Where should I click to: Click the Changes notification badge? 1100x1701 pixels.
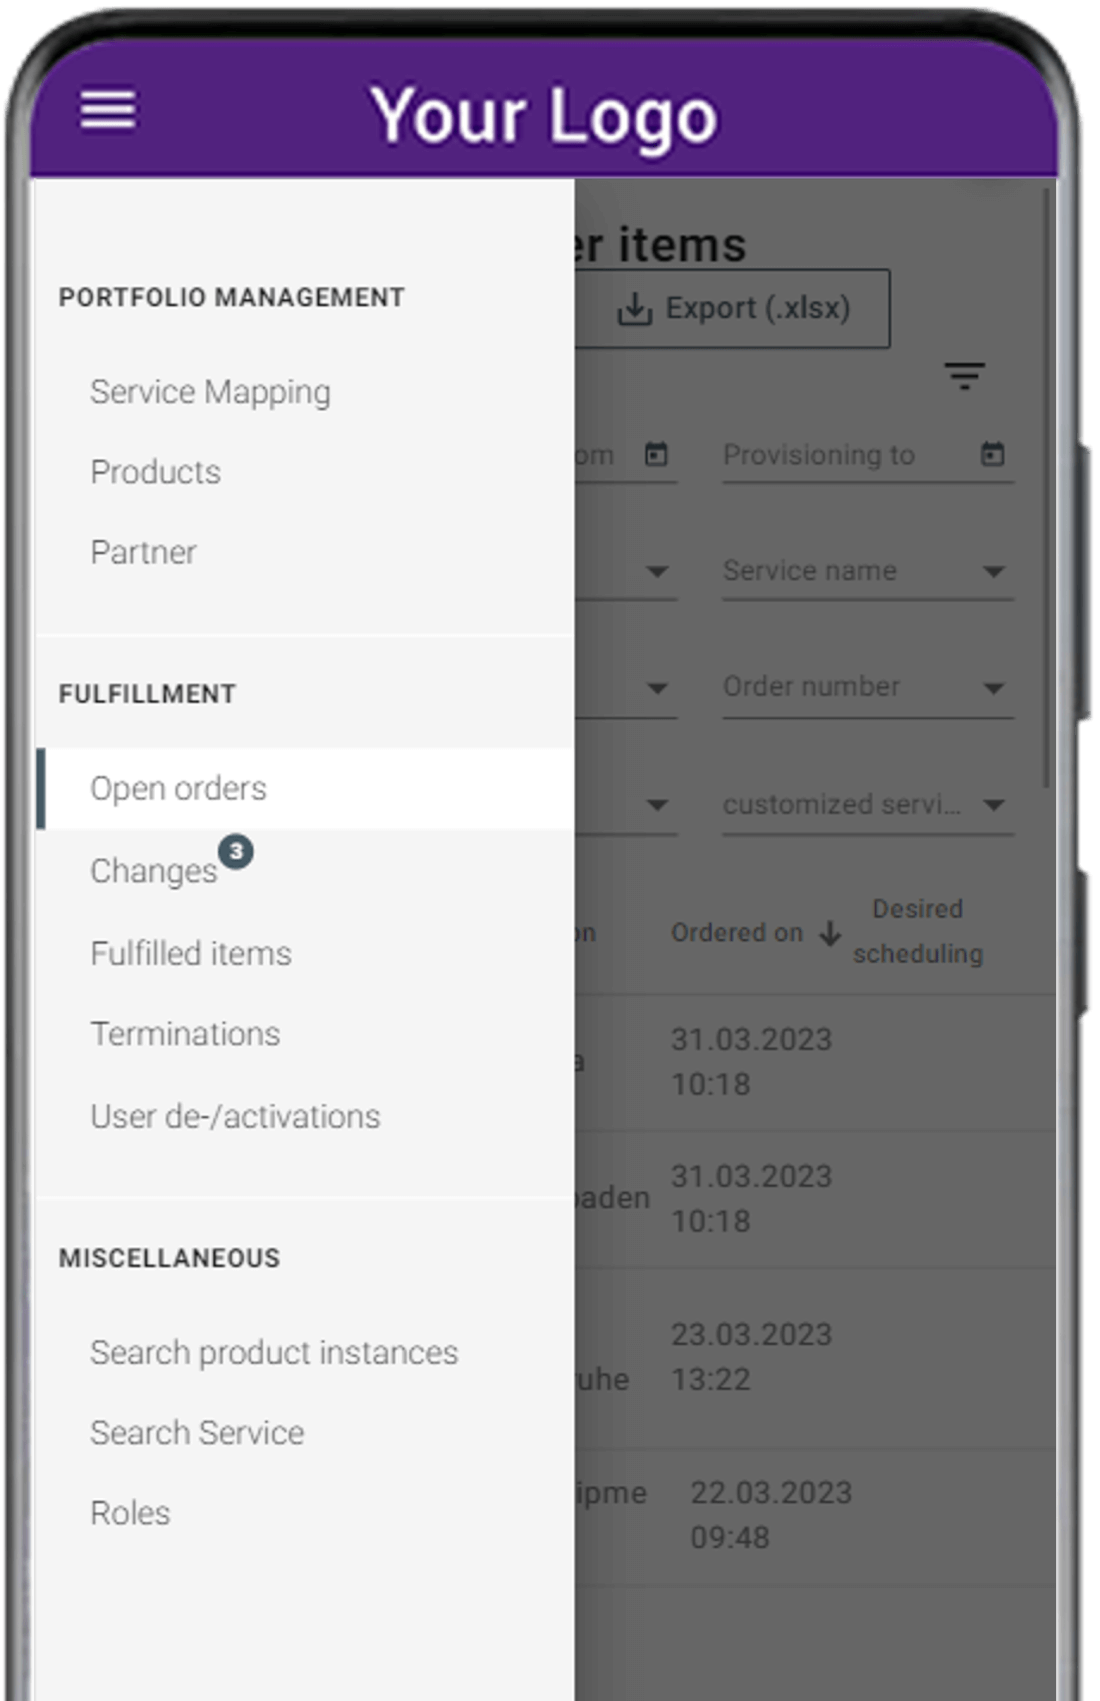(236, 852)
